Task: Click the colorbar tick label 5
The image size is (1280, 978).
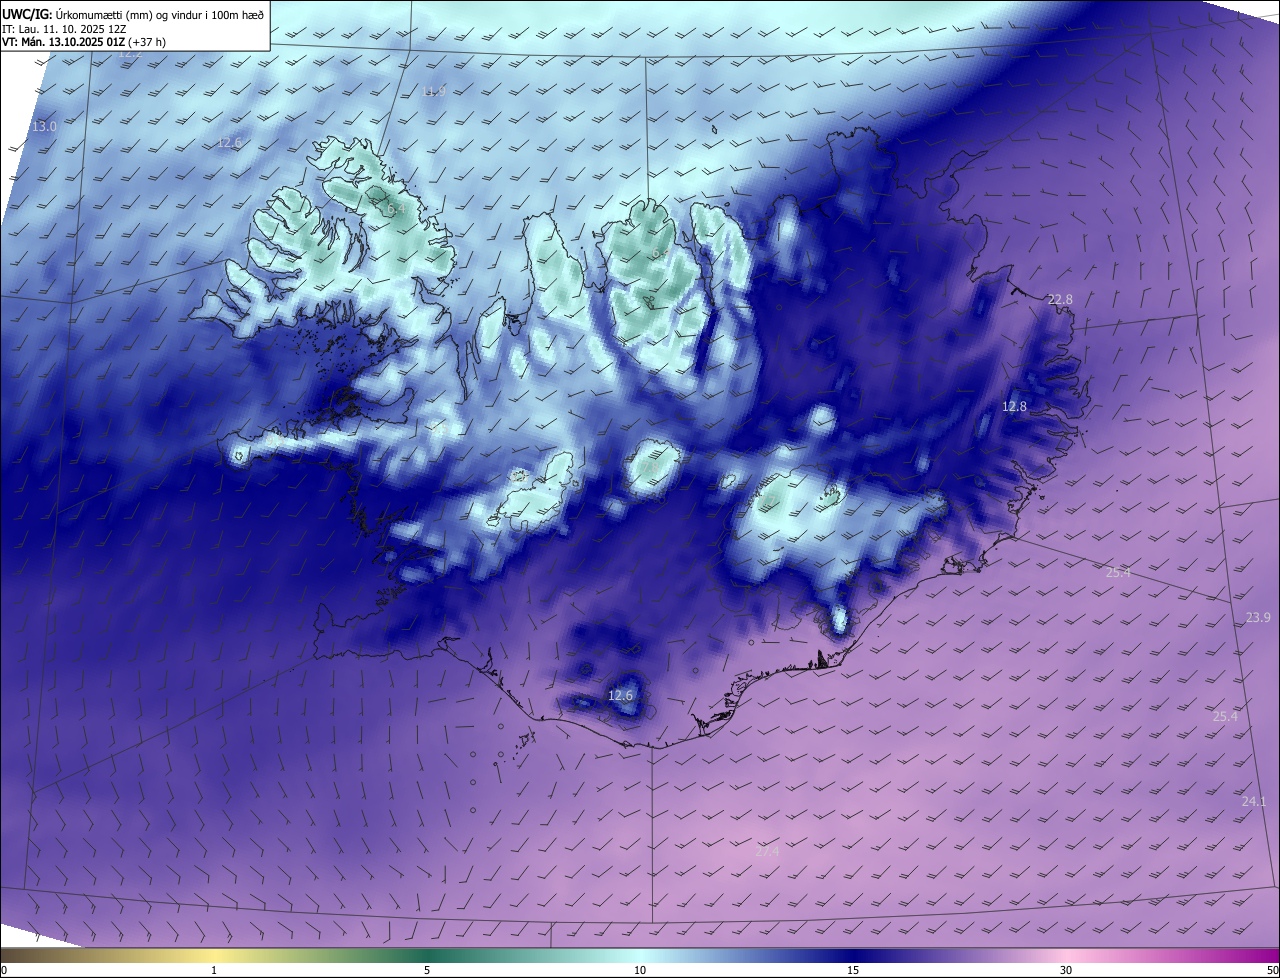Action: click(427, 970)
